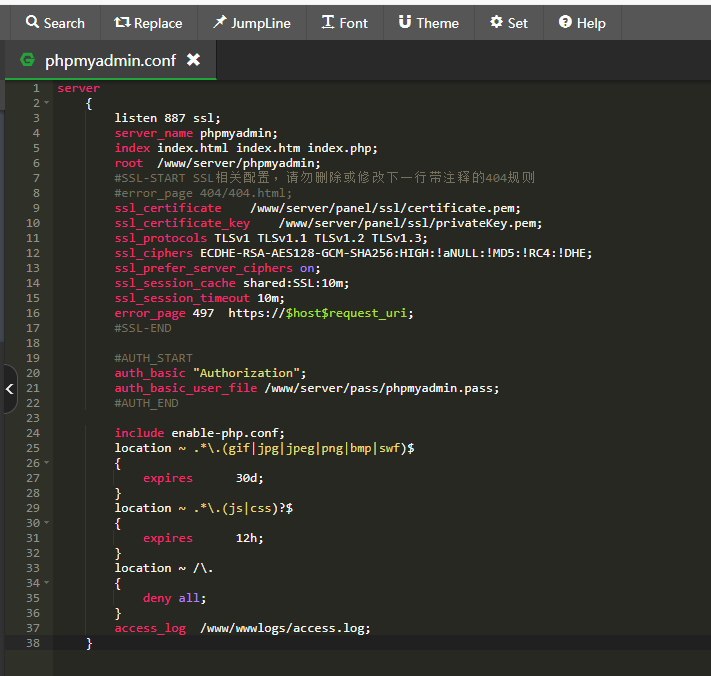Open the Help menu item
Screen dimensions: 711x676
pyautogui.click(x=581, y=22)
